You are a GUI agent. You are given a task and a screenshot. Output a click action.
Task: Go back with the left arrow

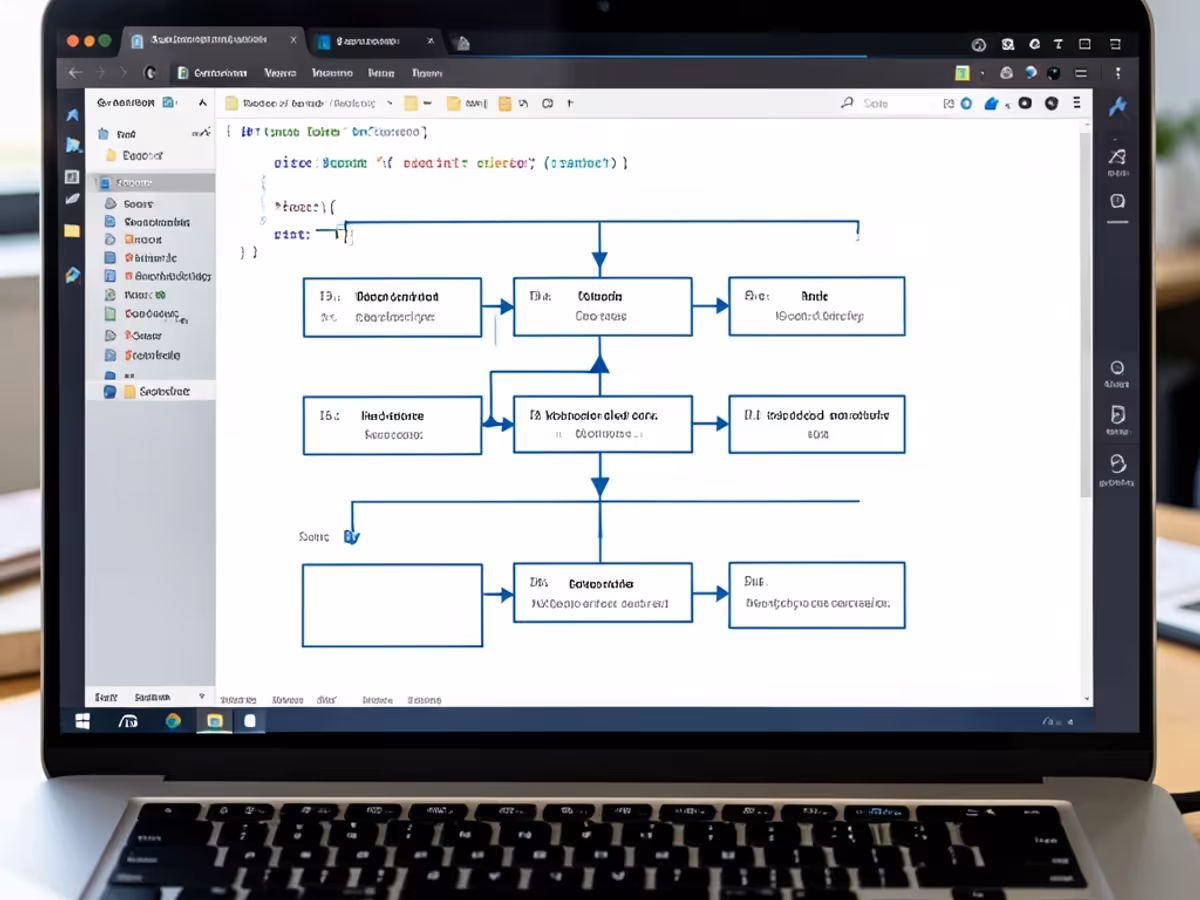tap(74, 72)
